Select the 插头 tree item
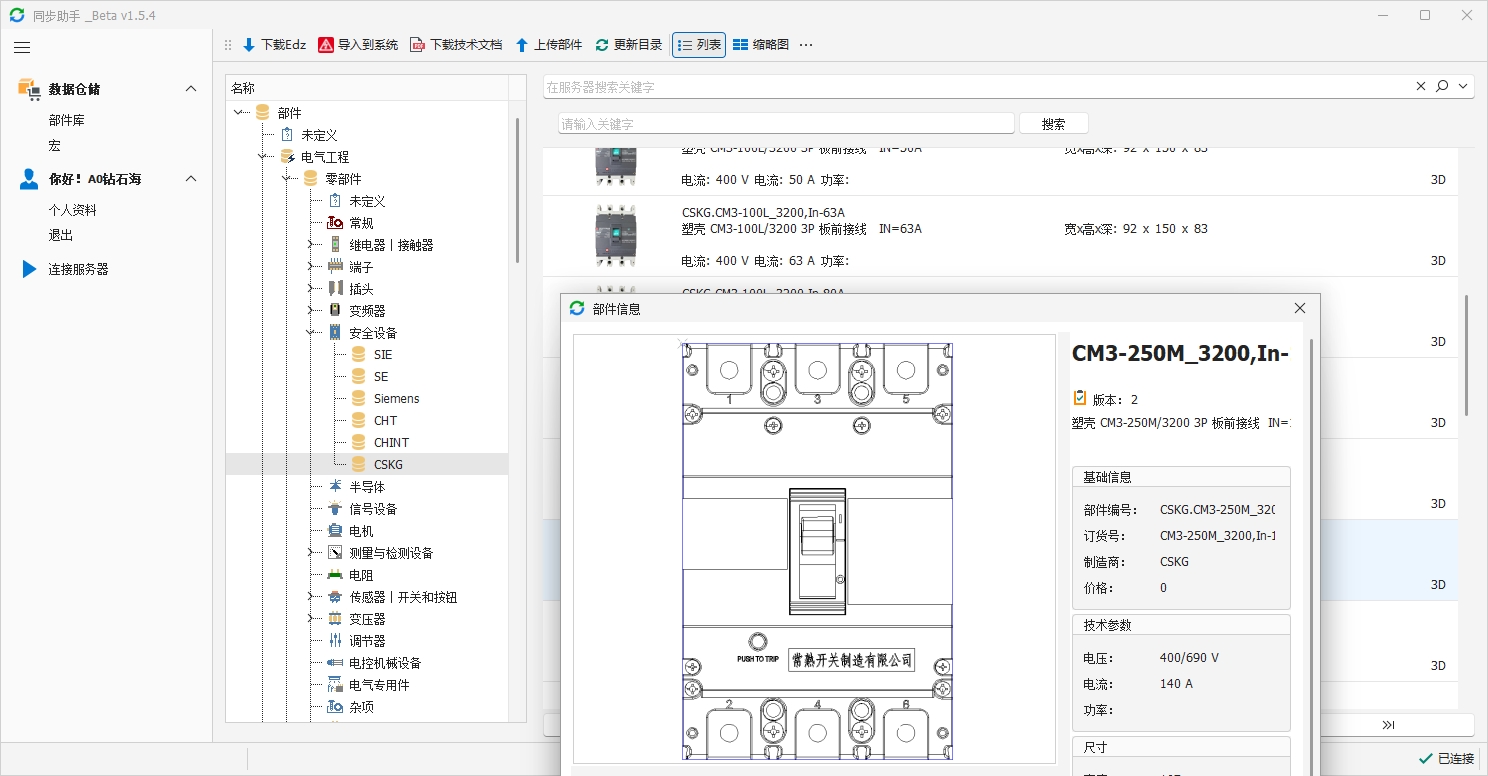 [x=361, y=289]
